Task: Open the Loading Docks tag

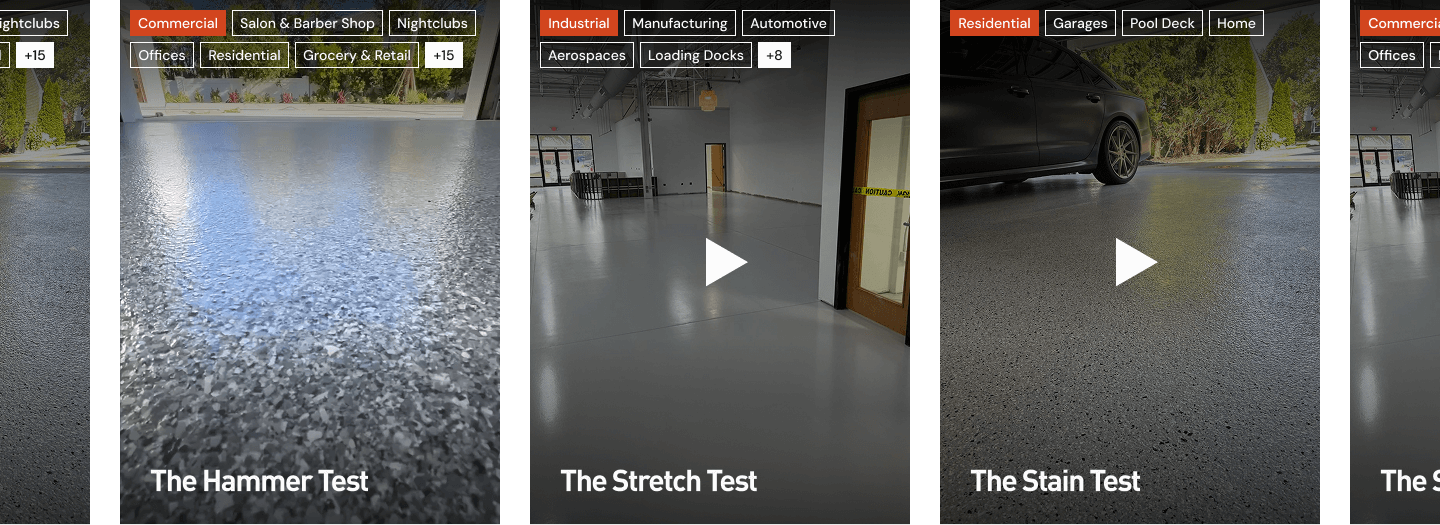Action: pyautogui.click(x=696, y=55)
